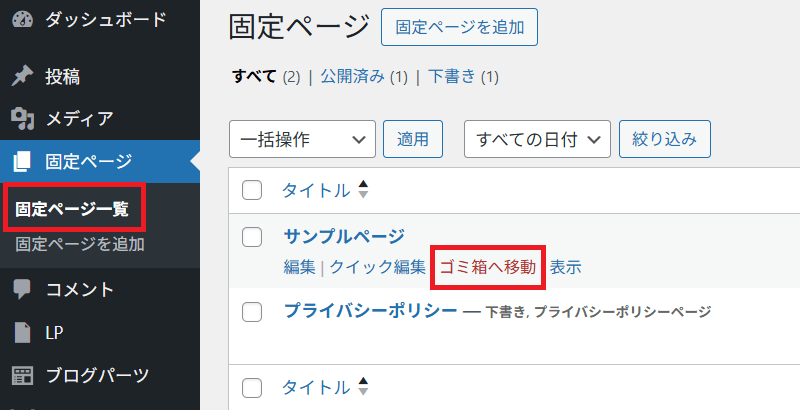Select 固定ページ一覧 in the sidebar submenu
Screen dimensions: 800x410
pos(72,209)
